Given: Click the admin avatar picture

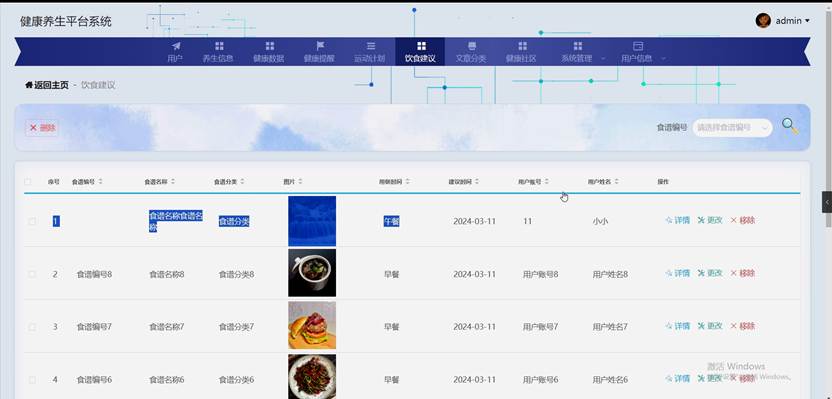Looking at the screenshot, I should point(763,21).
